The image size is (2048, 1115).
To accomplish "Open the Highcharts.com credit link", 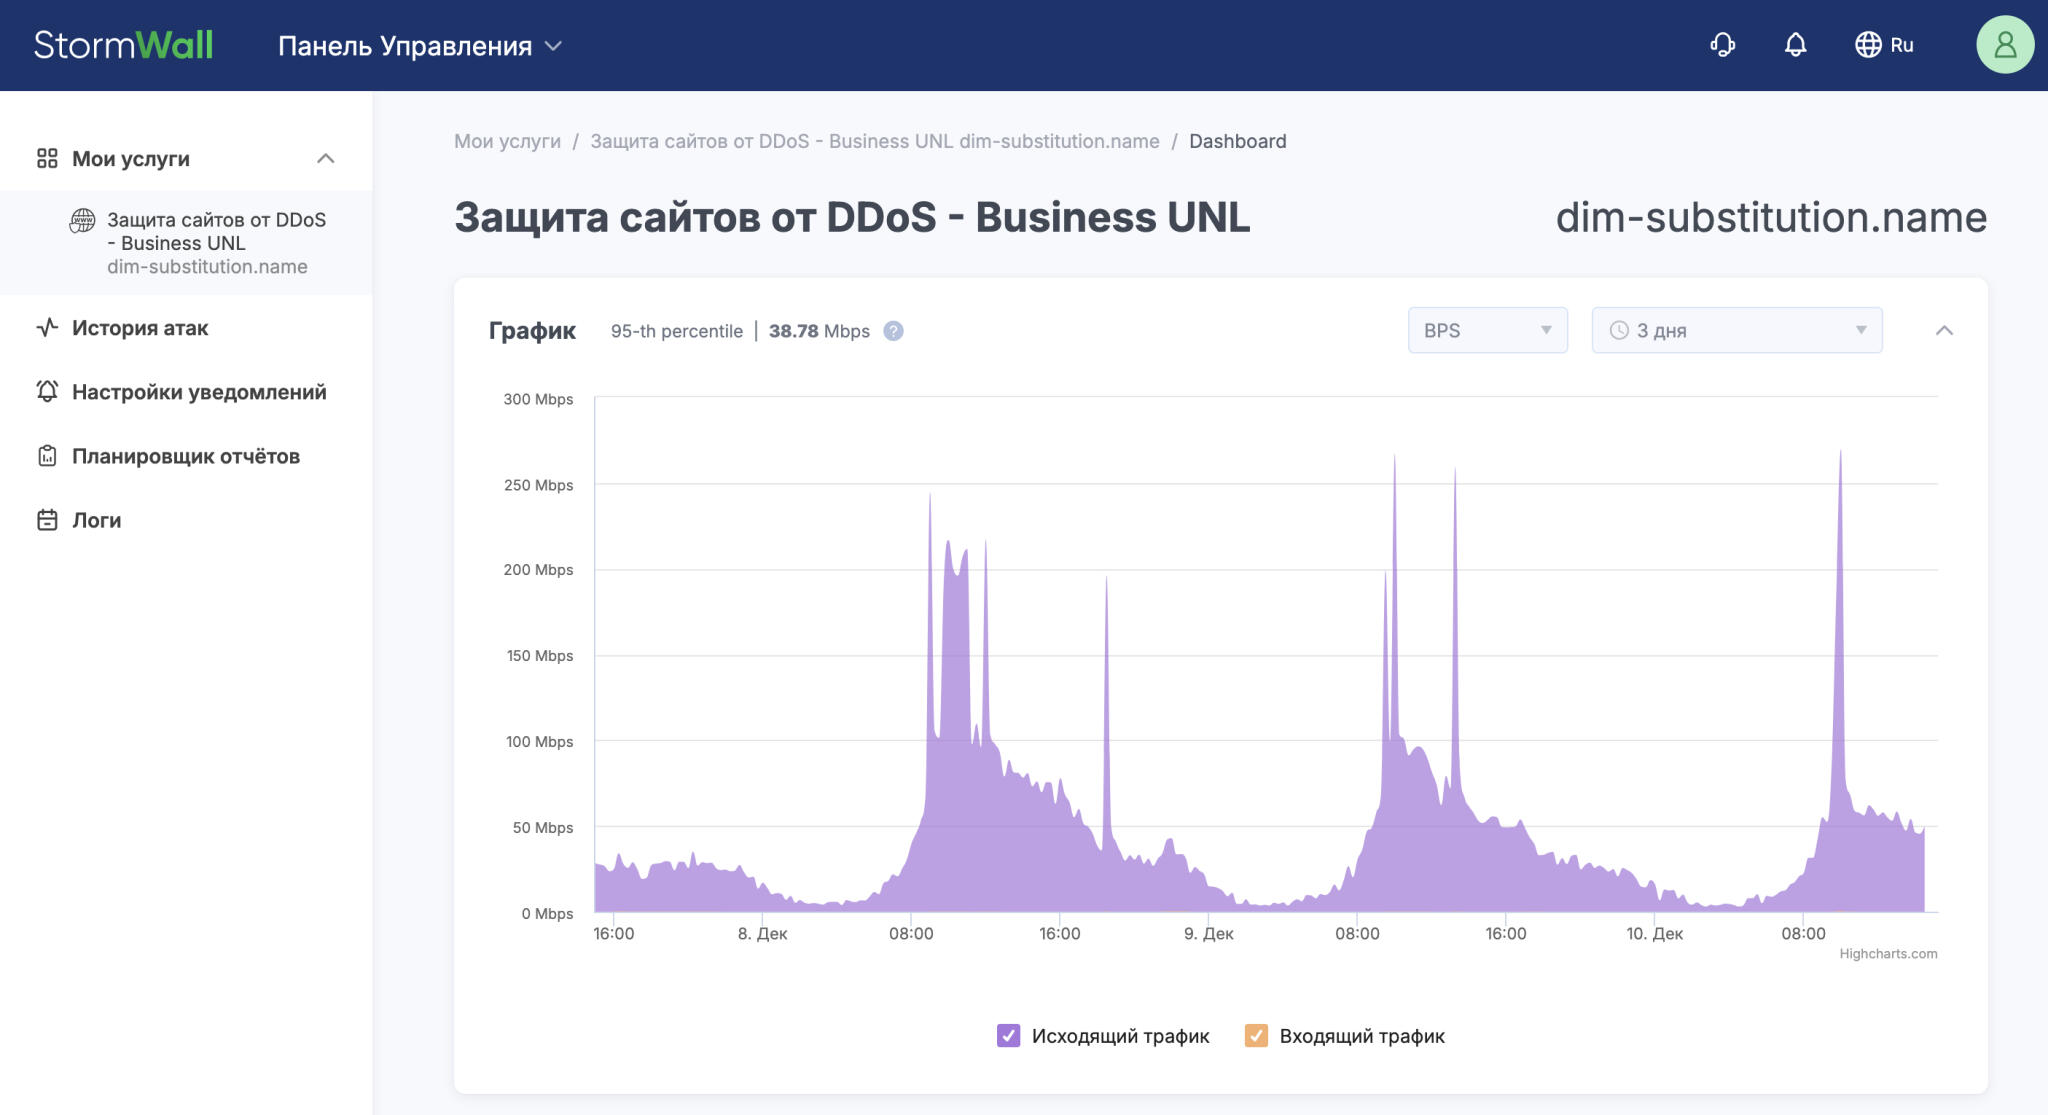I will pos(1887,954).
